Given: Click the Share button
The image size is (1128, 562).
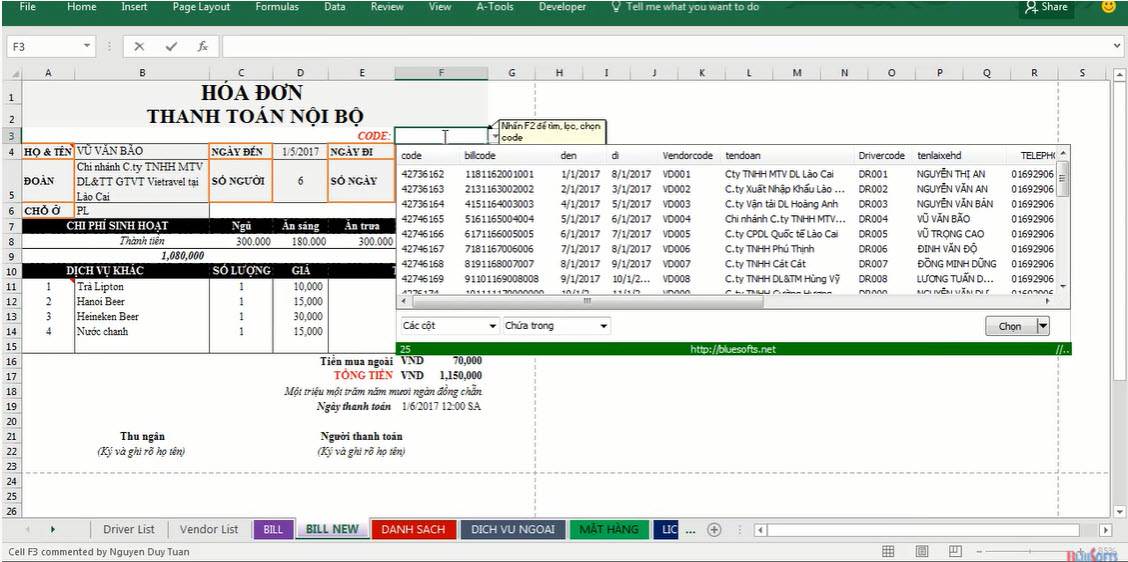Looking at the screenshot, I should pyautogui.click(x=1046, y=7).
